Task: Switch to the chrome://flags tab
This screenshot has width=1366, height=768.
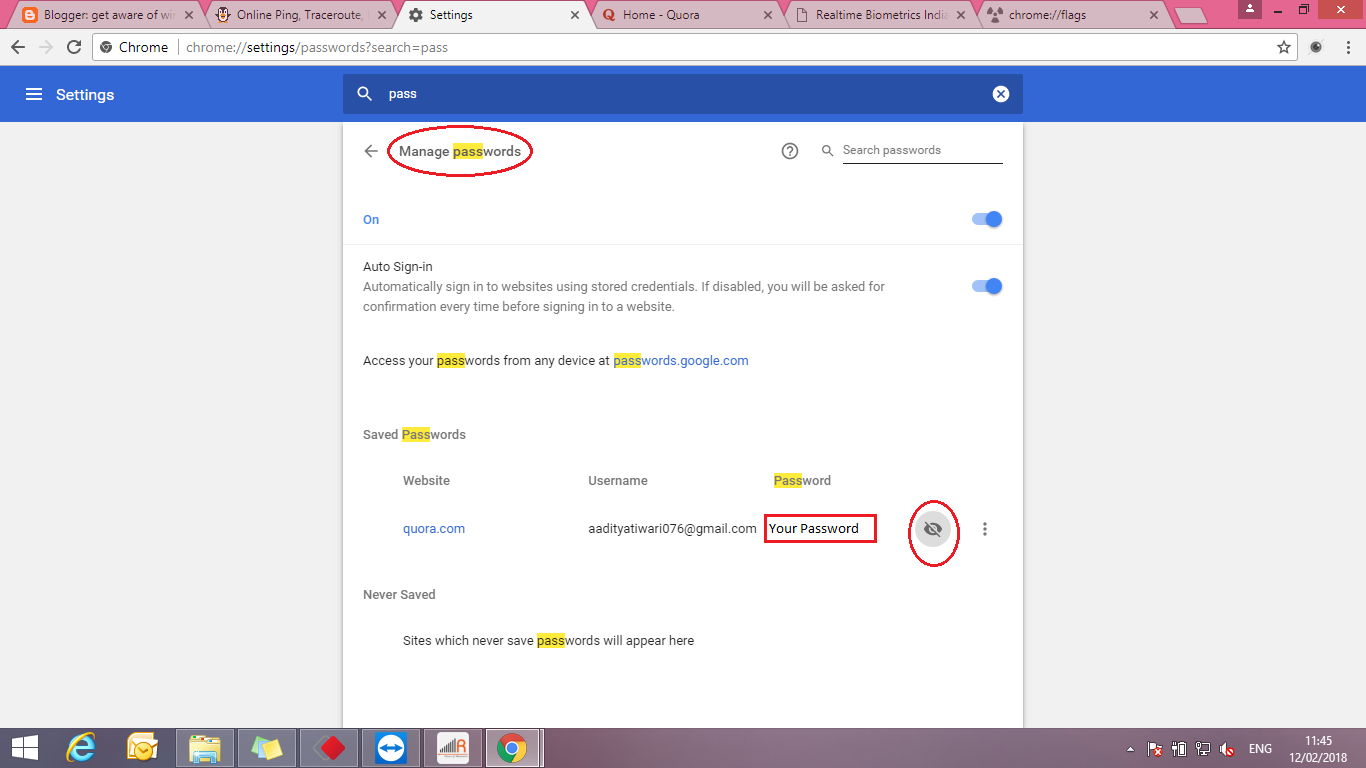Action: (x=1072, y=15)
